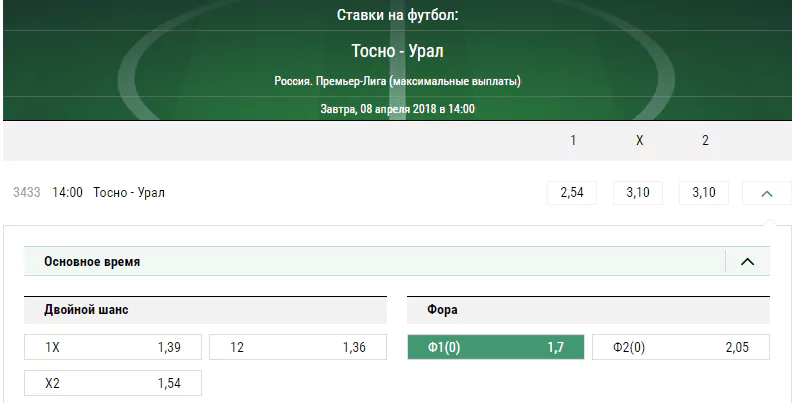Collapse Основное время section with black arrow
This screenshot has height=403, width=795.
(747, 262)
